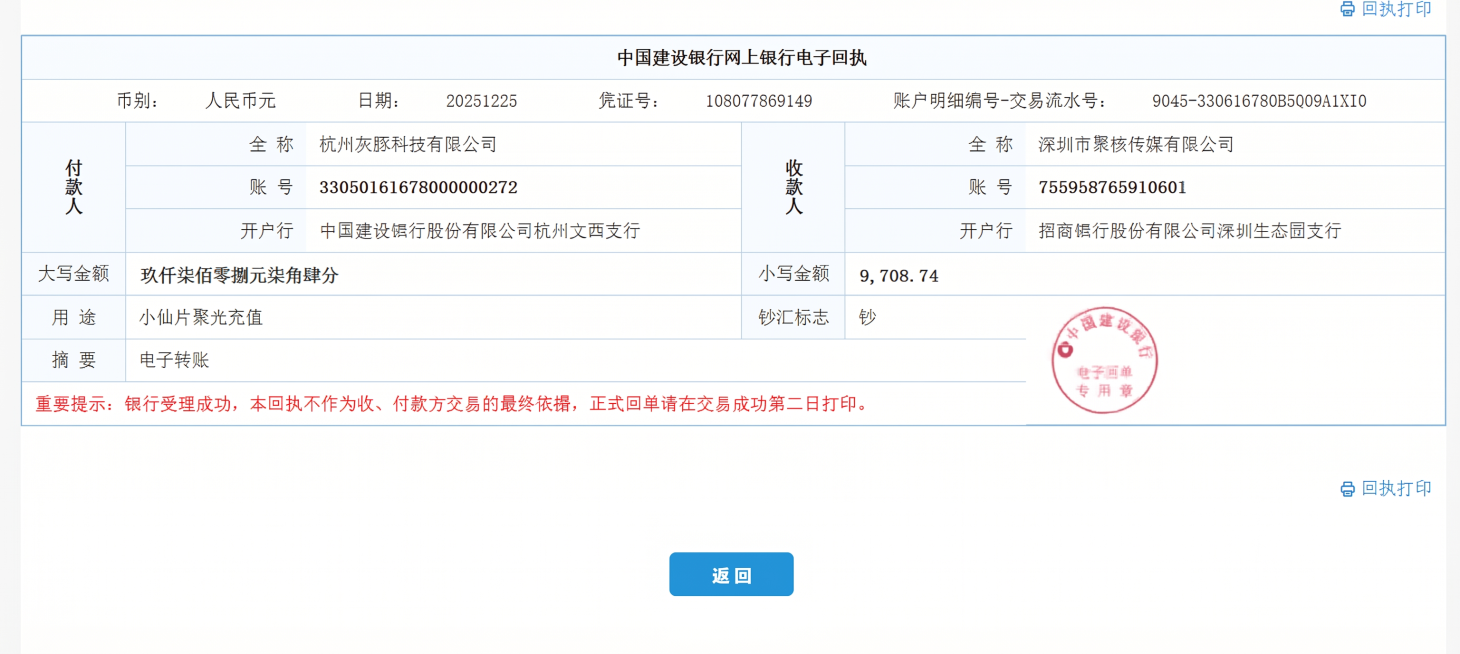Select the numeric amount 9,708.74
The width and height of the screenshot is (1460, 654).
point(899,276)
